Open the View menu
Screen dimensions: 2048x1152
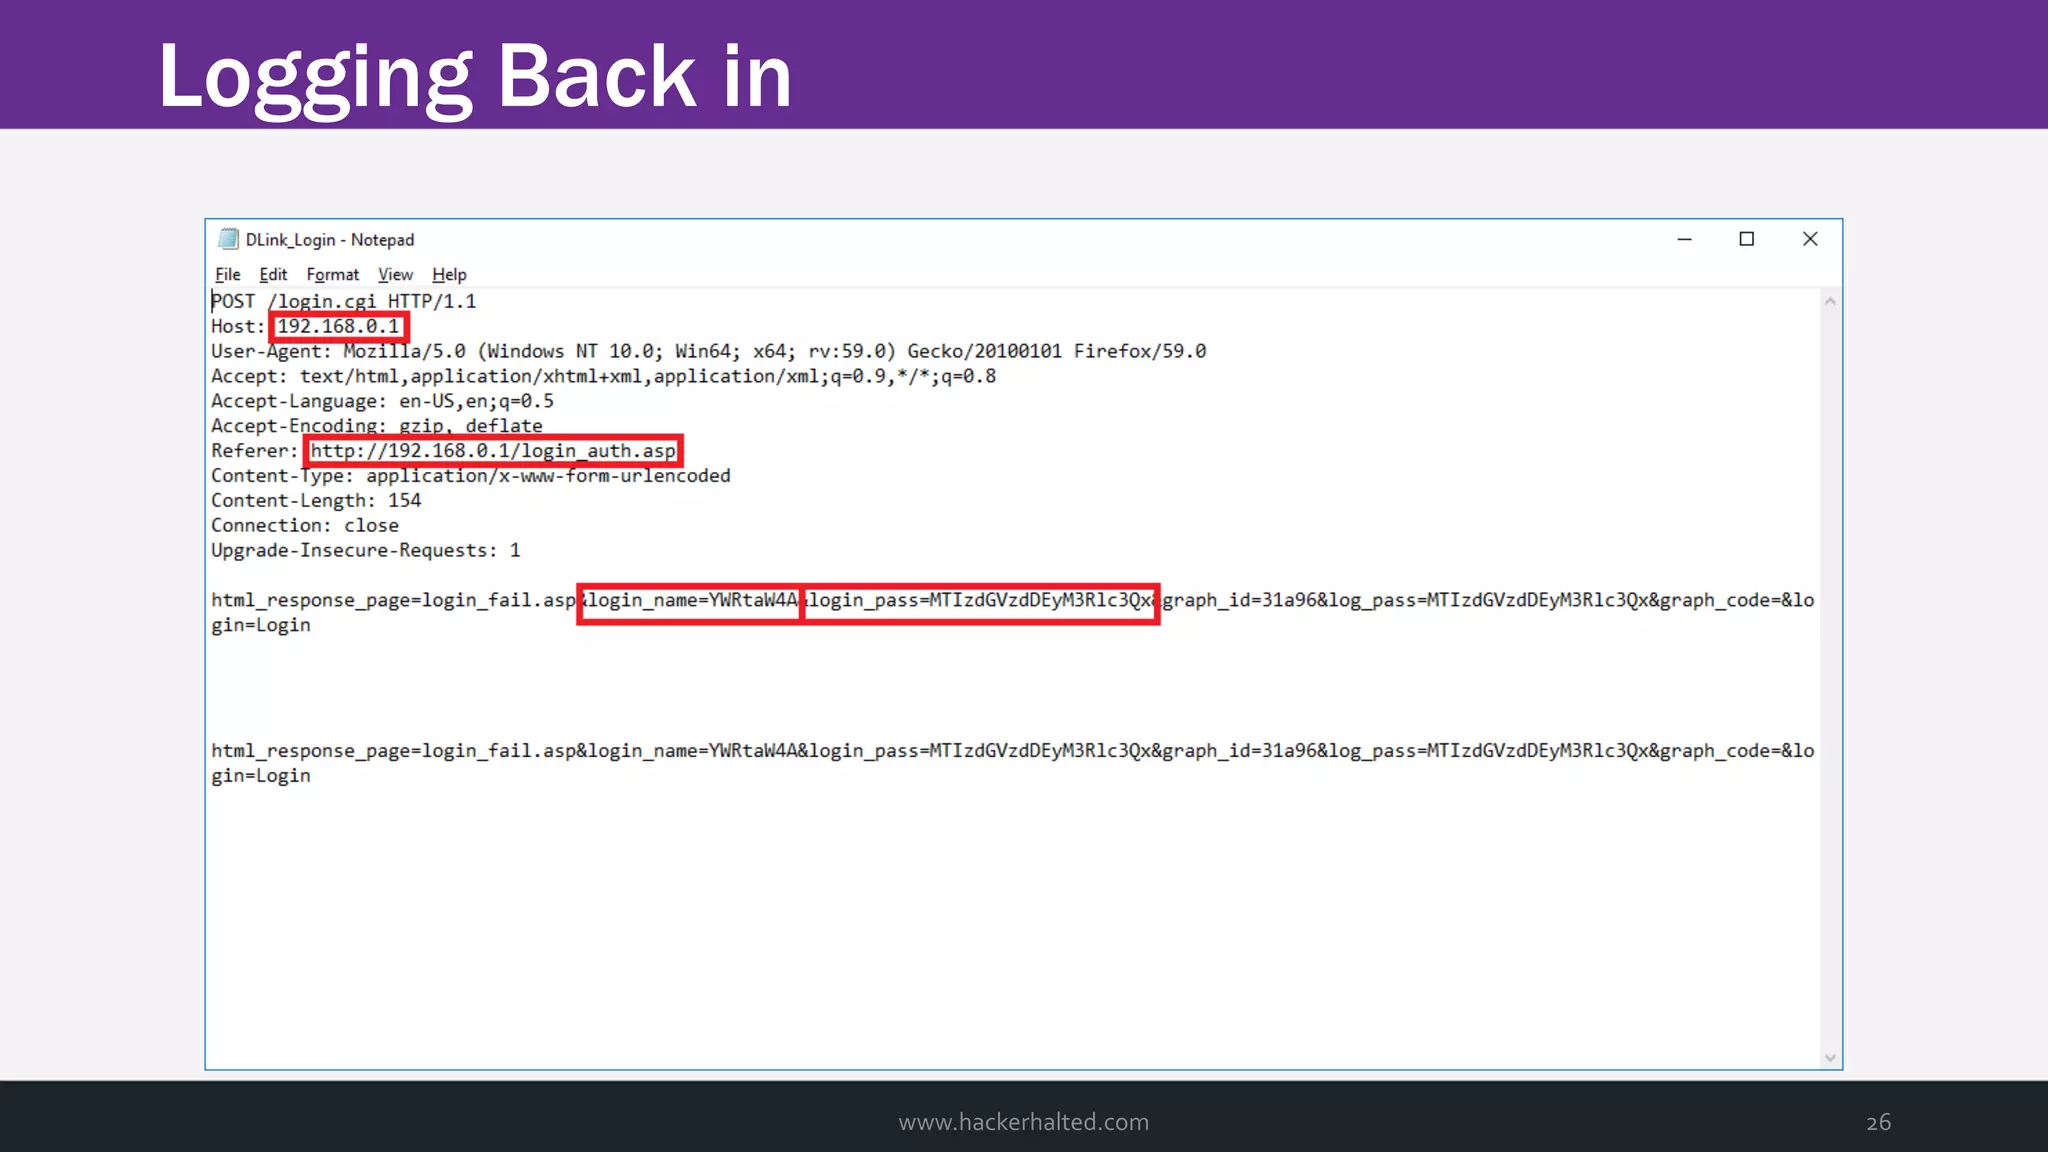[395, 274]
